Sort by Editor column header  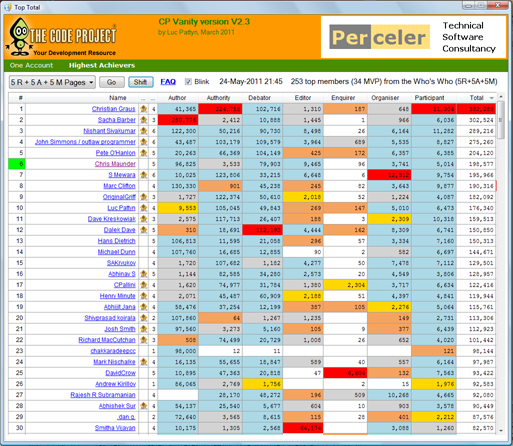(303, 98)
